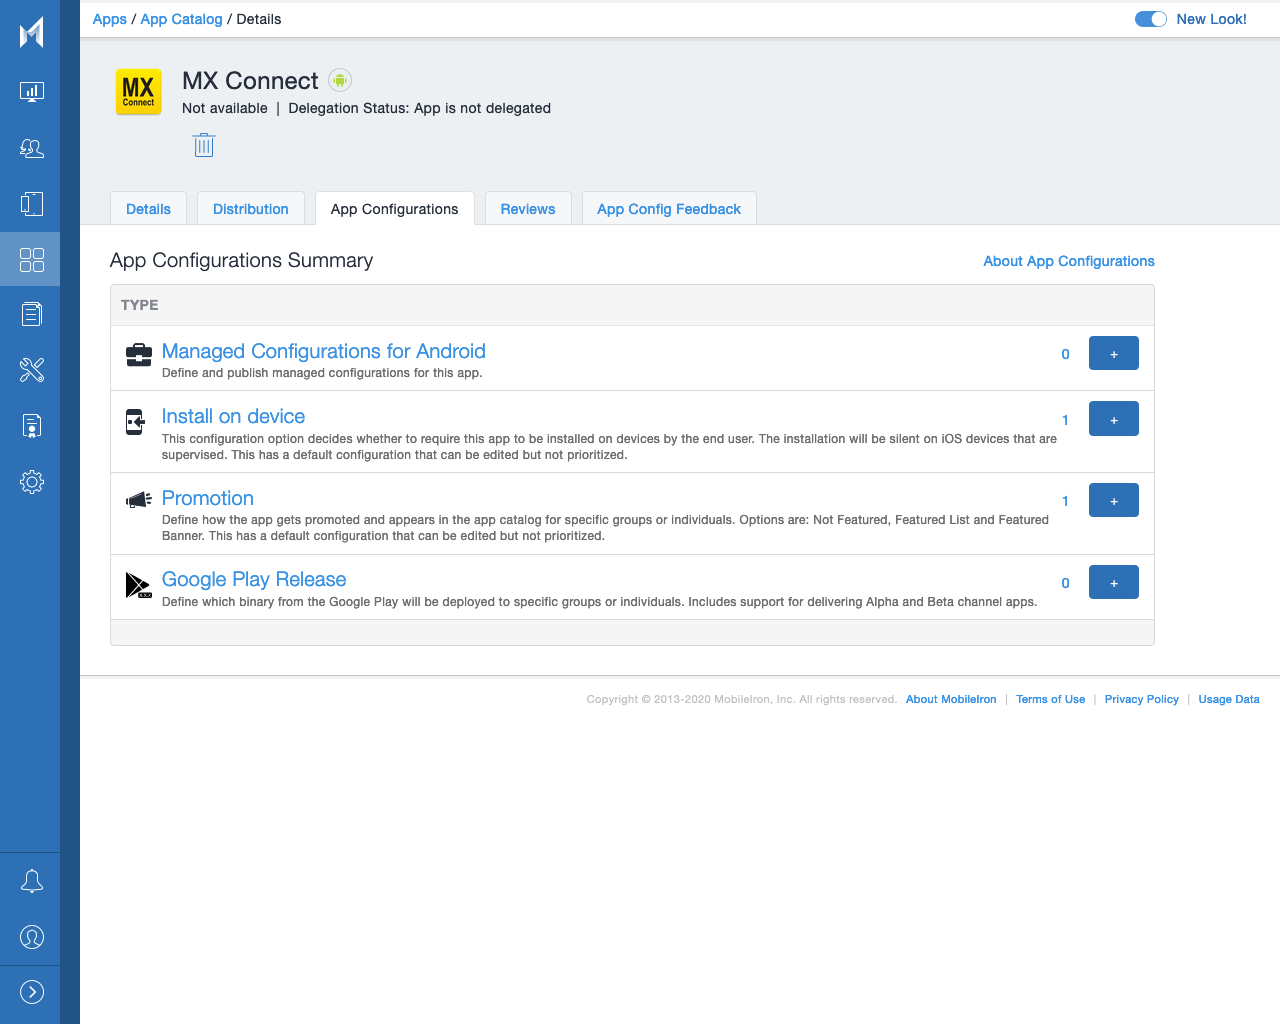Open notifications via the bell icon

(31, 880)
